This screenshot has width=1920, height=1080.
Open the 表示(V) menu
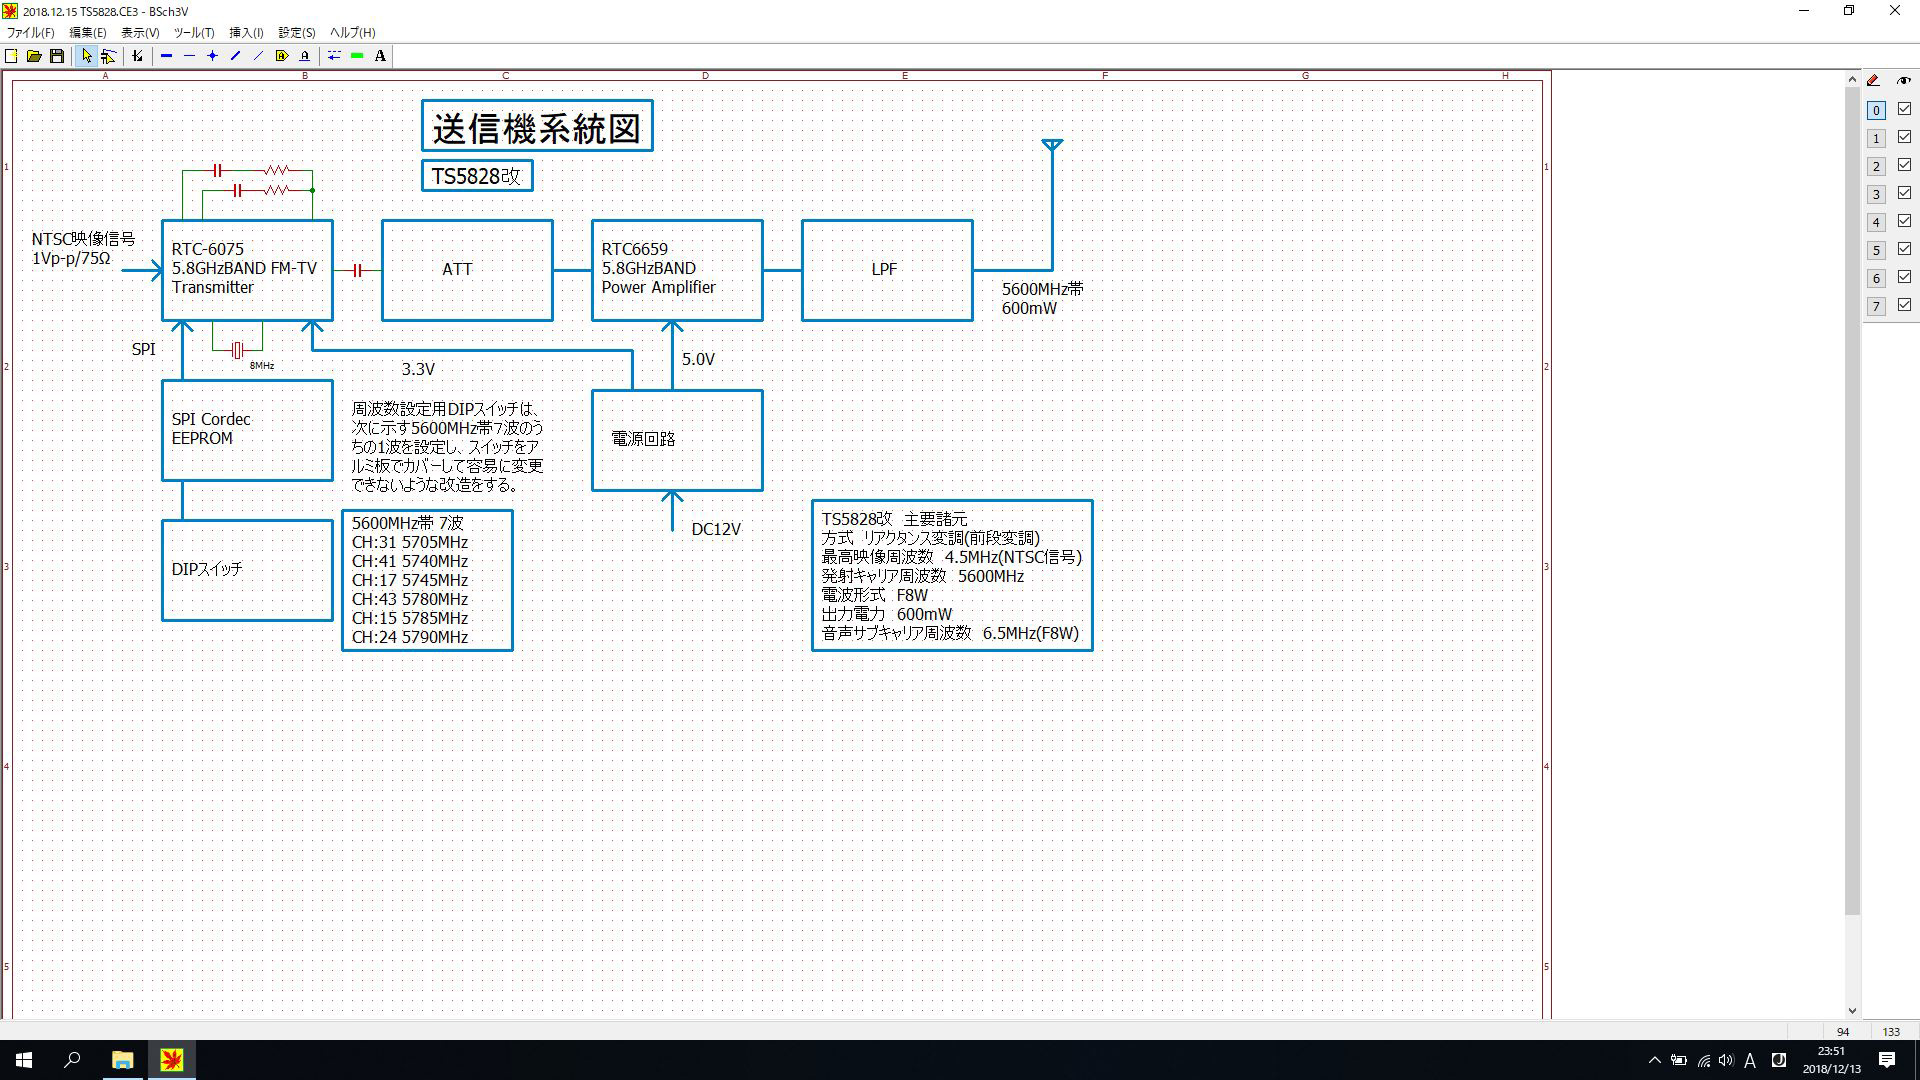point(140,33)
